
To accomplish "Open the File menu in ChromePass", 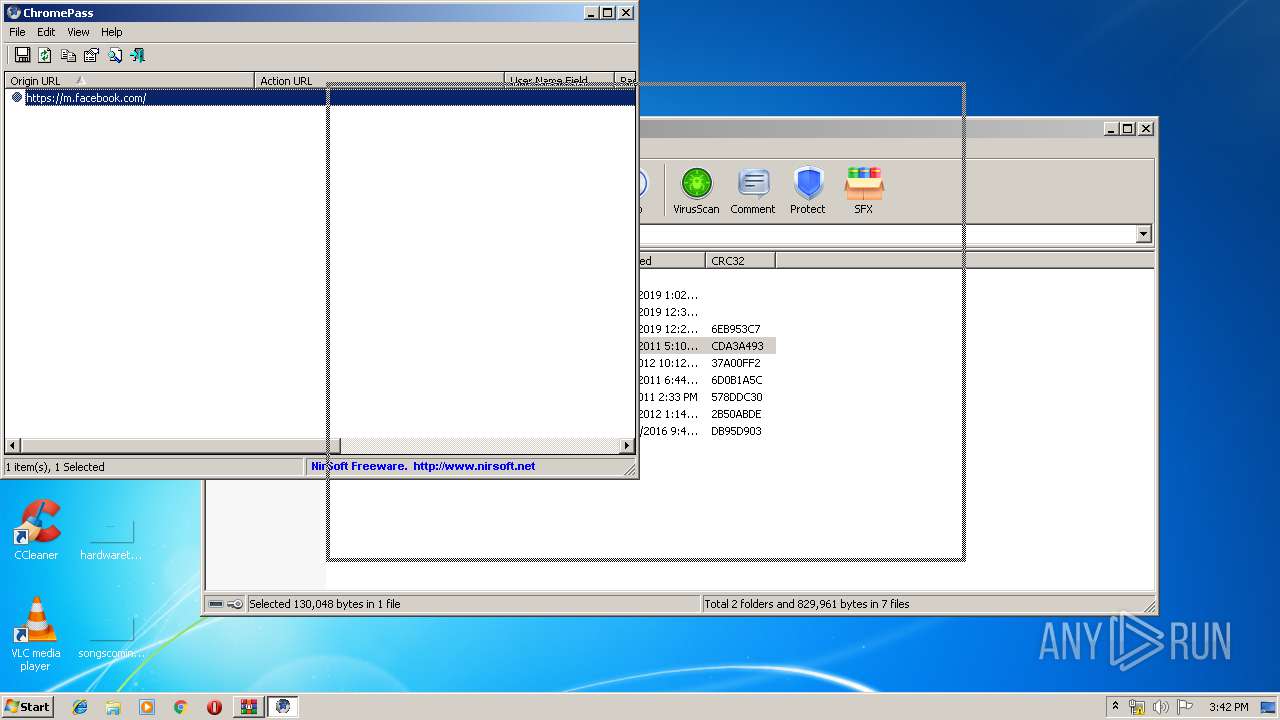I will 17,32.
